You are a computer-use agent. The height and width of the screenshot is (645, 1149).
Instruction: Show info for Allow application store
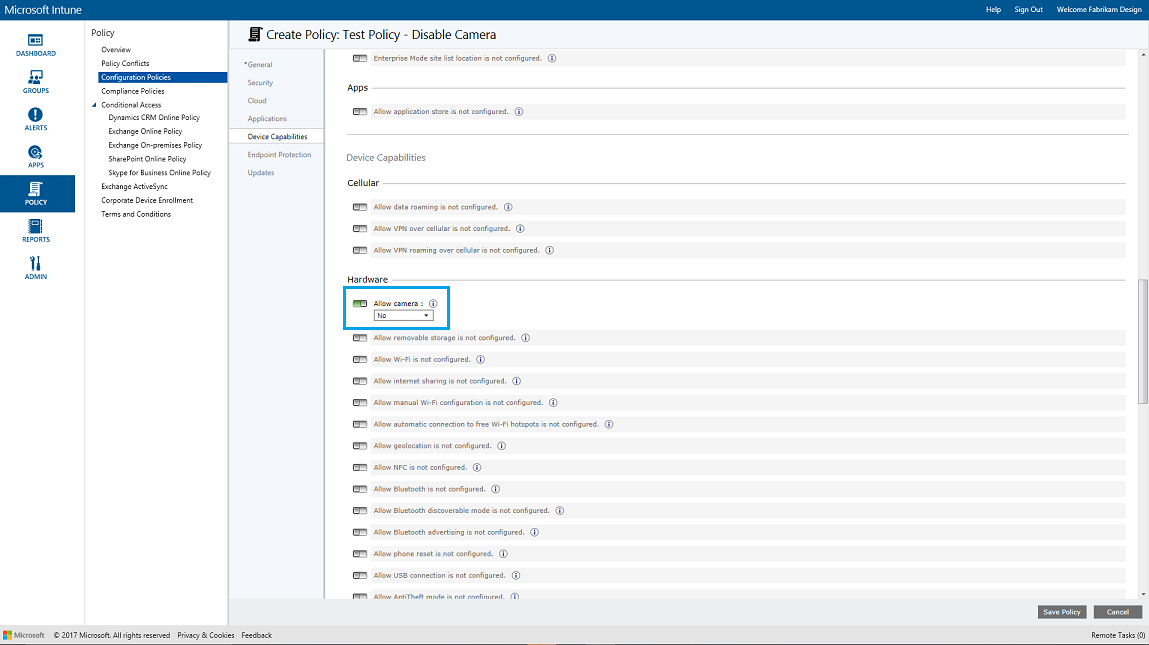click(x=519, y=112)
